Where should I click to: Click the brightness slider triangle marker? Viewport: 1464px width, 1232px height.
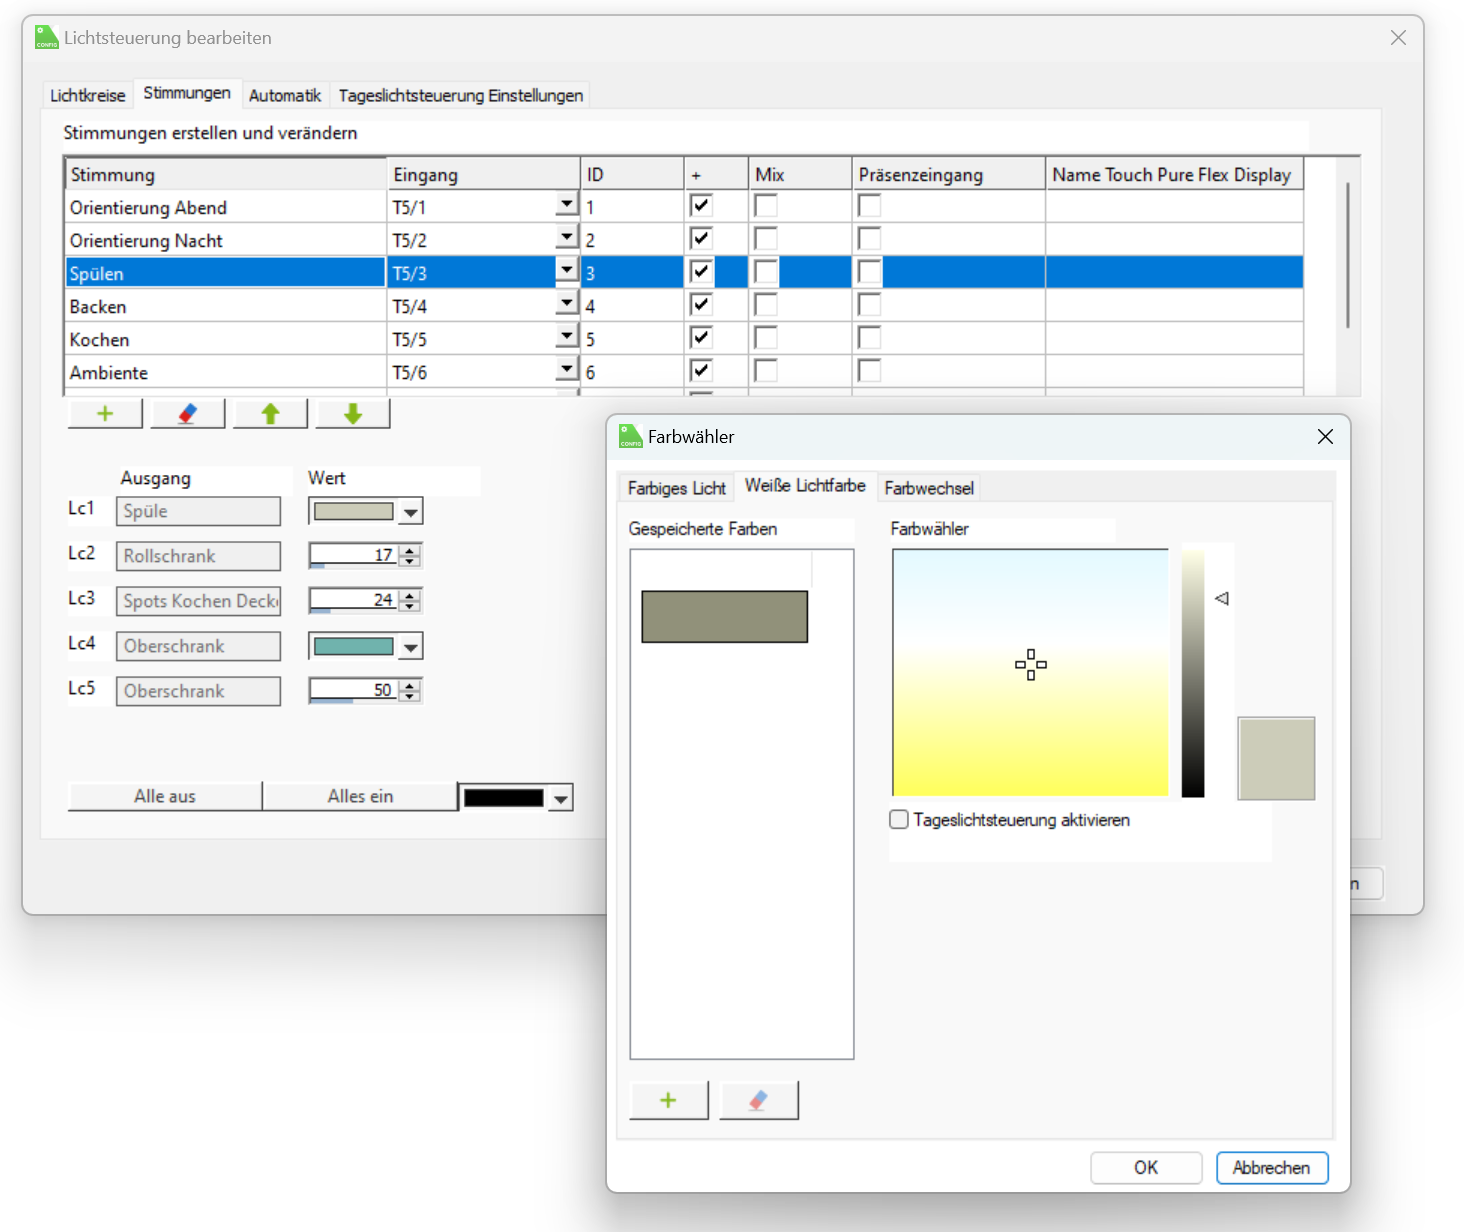tap(1221, 598)
